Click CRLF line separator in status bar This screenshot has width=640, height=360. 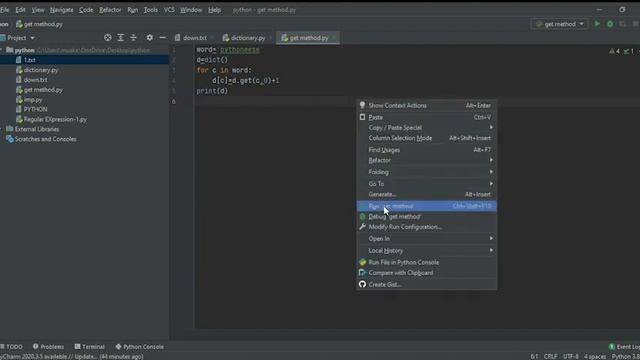tap(551, 357)
